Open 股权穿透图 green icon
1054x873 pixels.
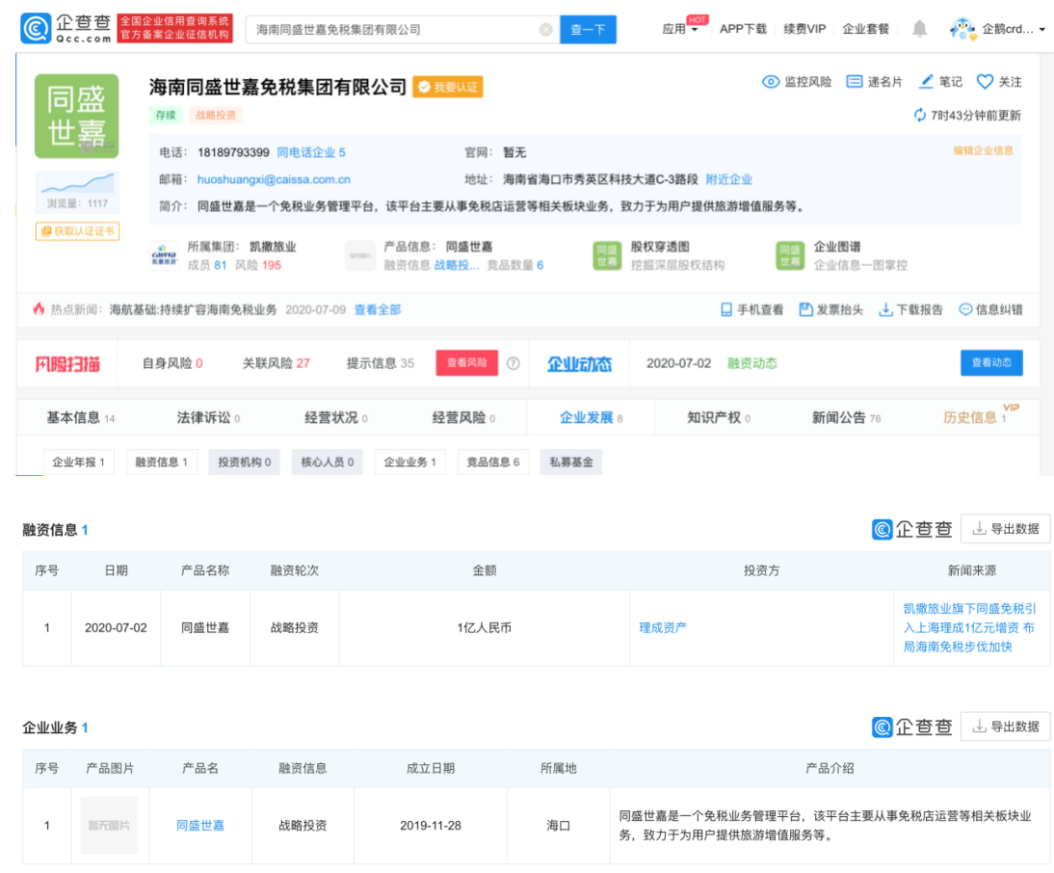[607, 255]
